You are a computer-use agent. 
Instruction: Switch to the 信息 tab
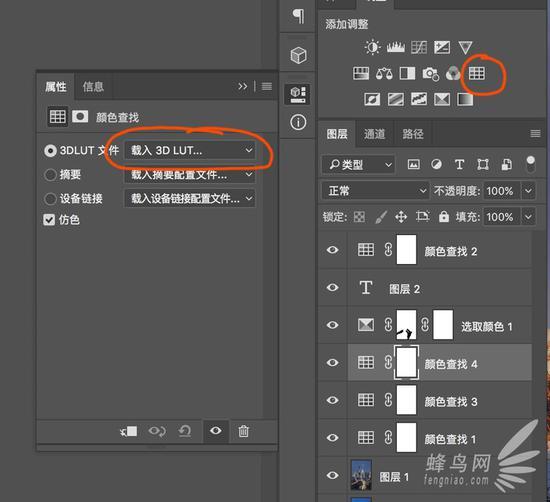[x=93, y=86]
